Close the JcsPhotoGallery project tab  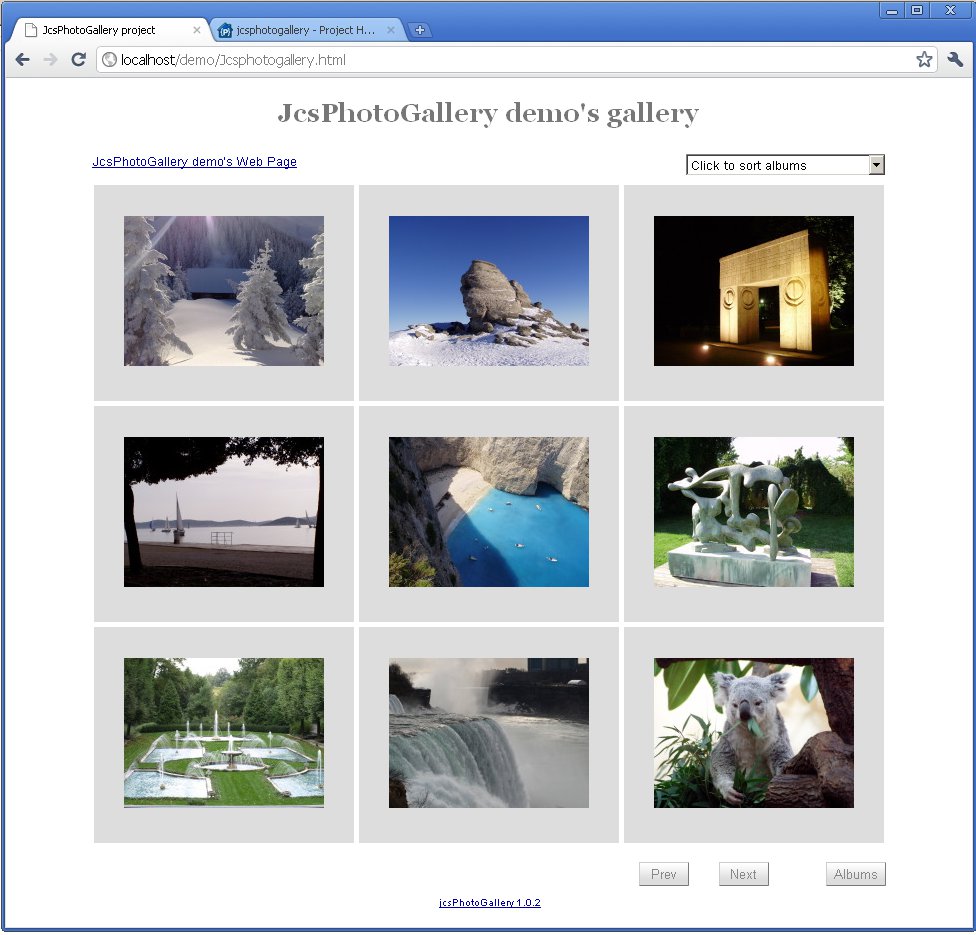(197, 30)
